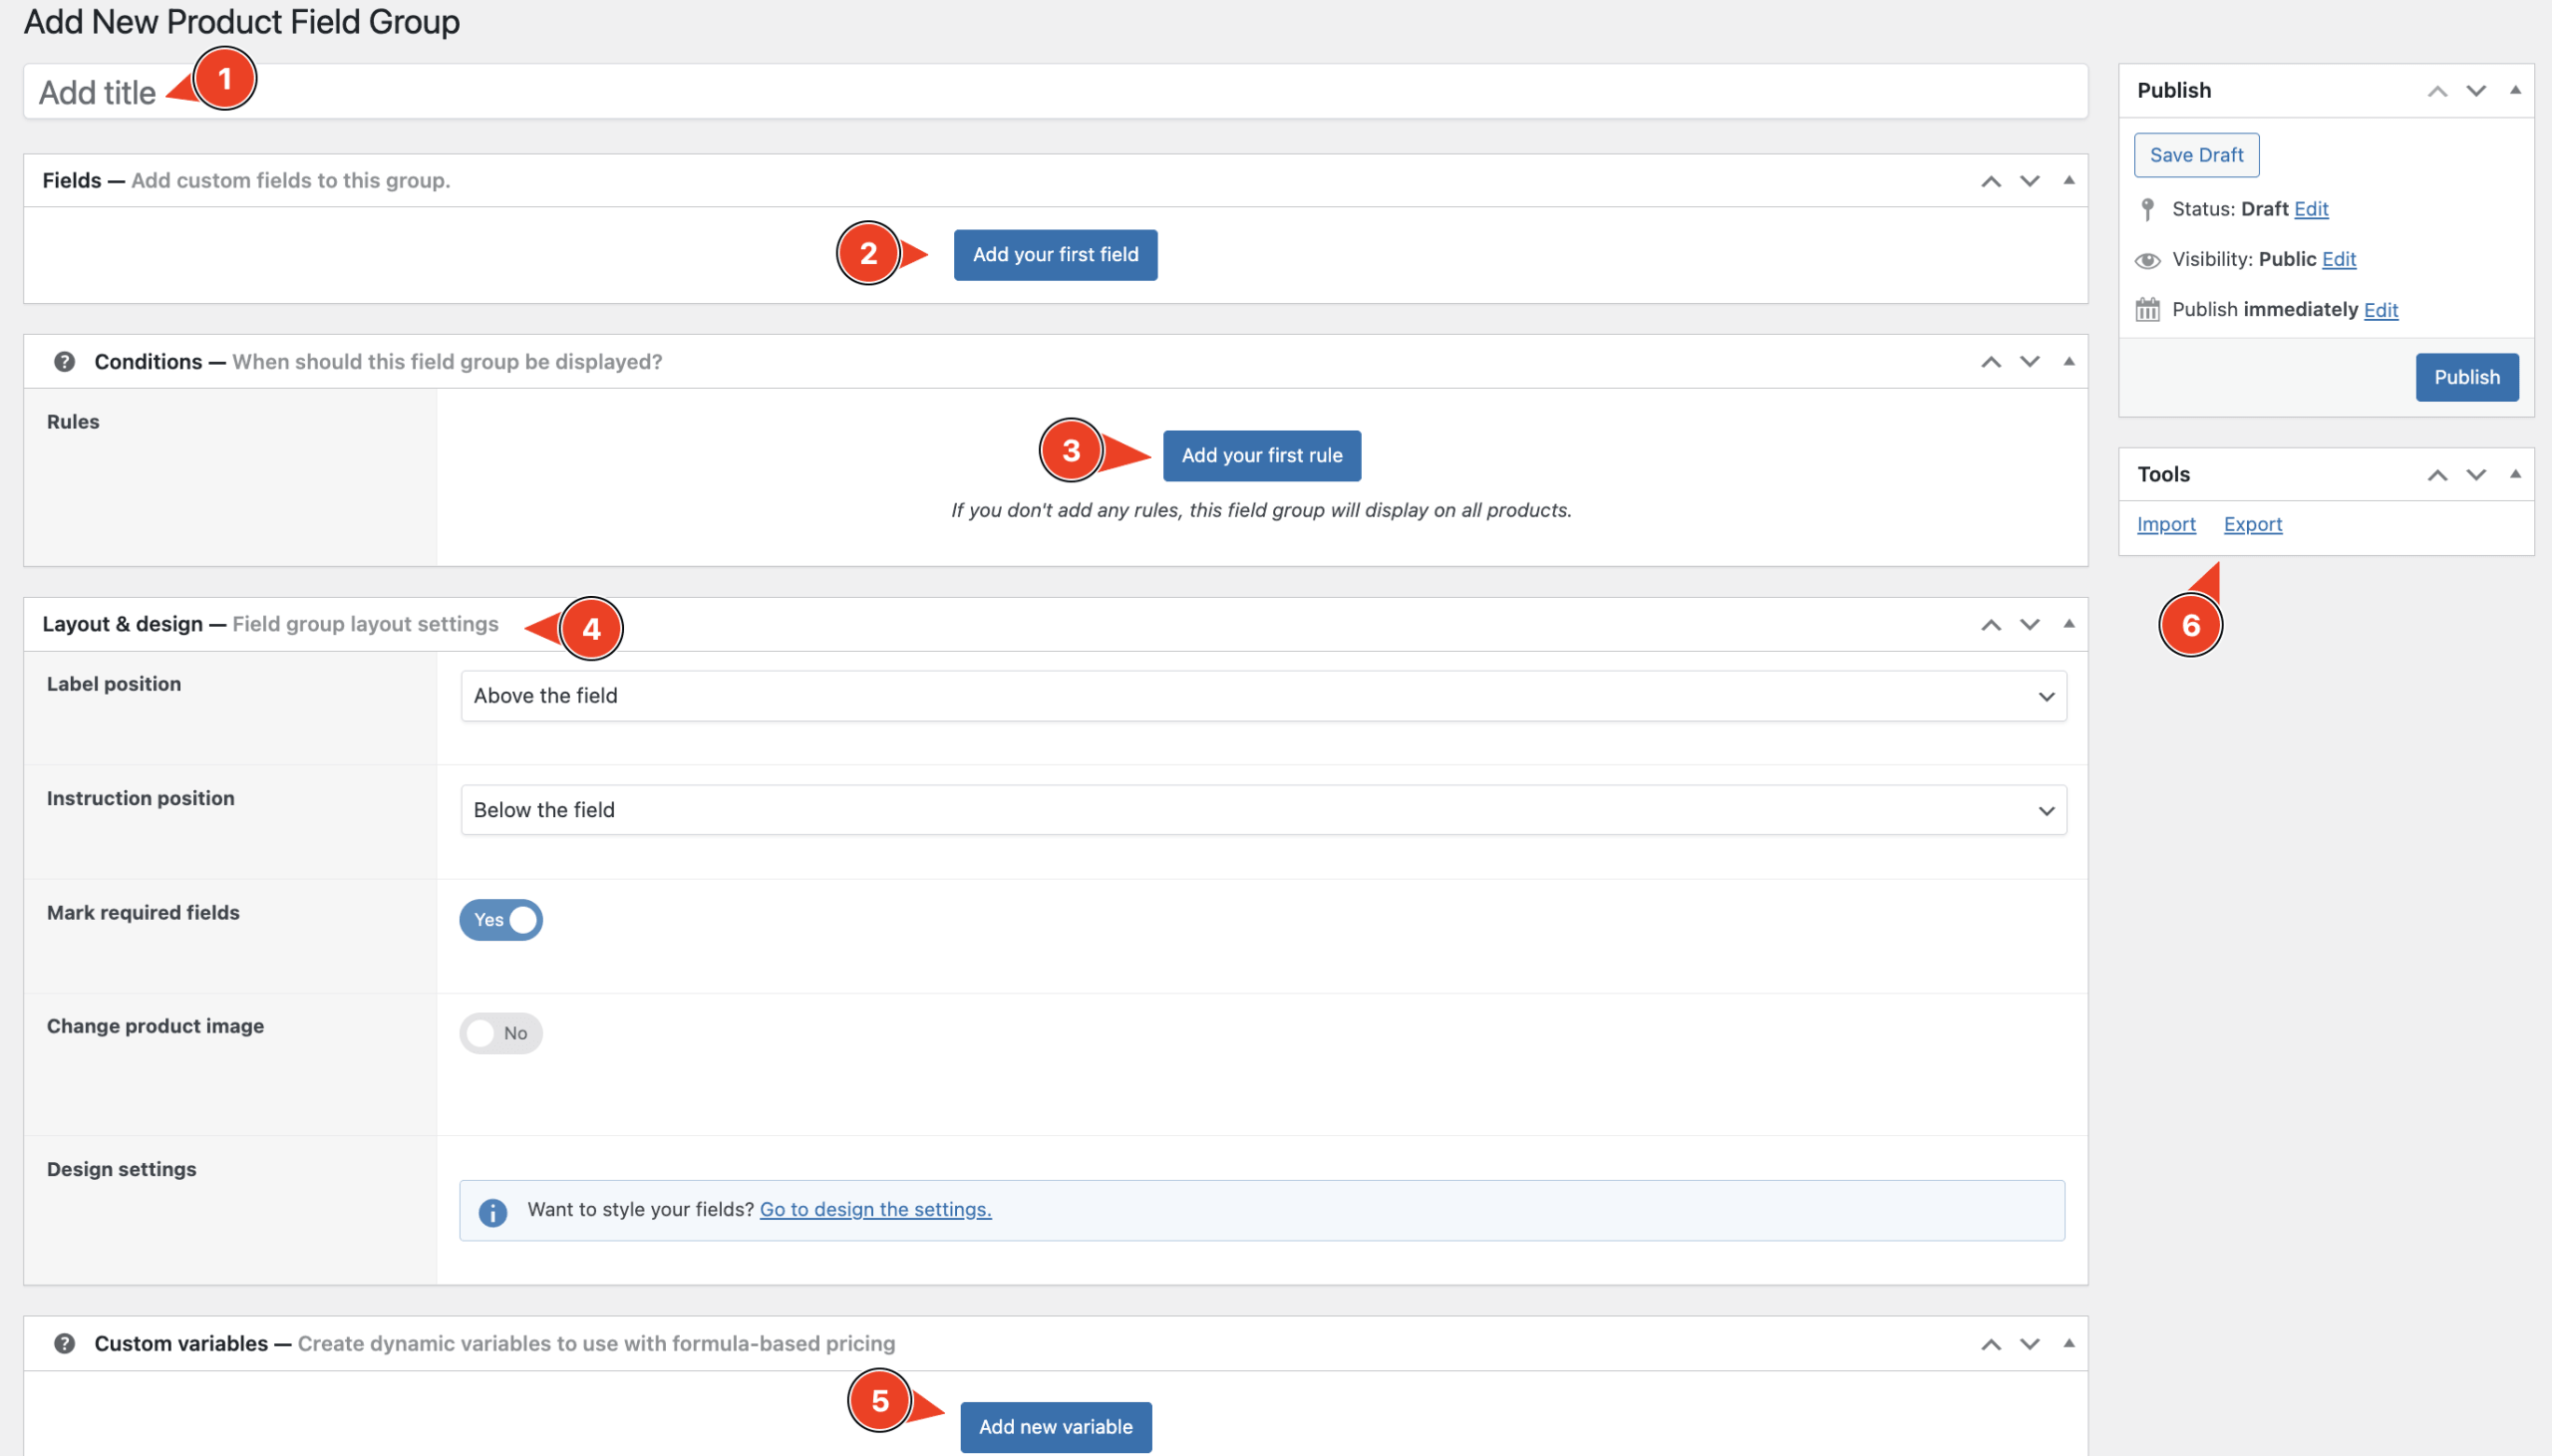
Task: Collapse the Fields panel with its triangle
Action: (2068, 181)
